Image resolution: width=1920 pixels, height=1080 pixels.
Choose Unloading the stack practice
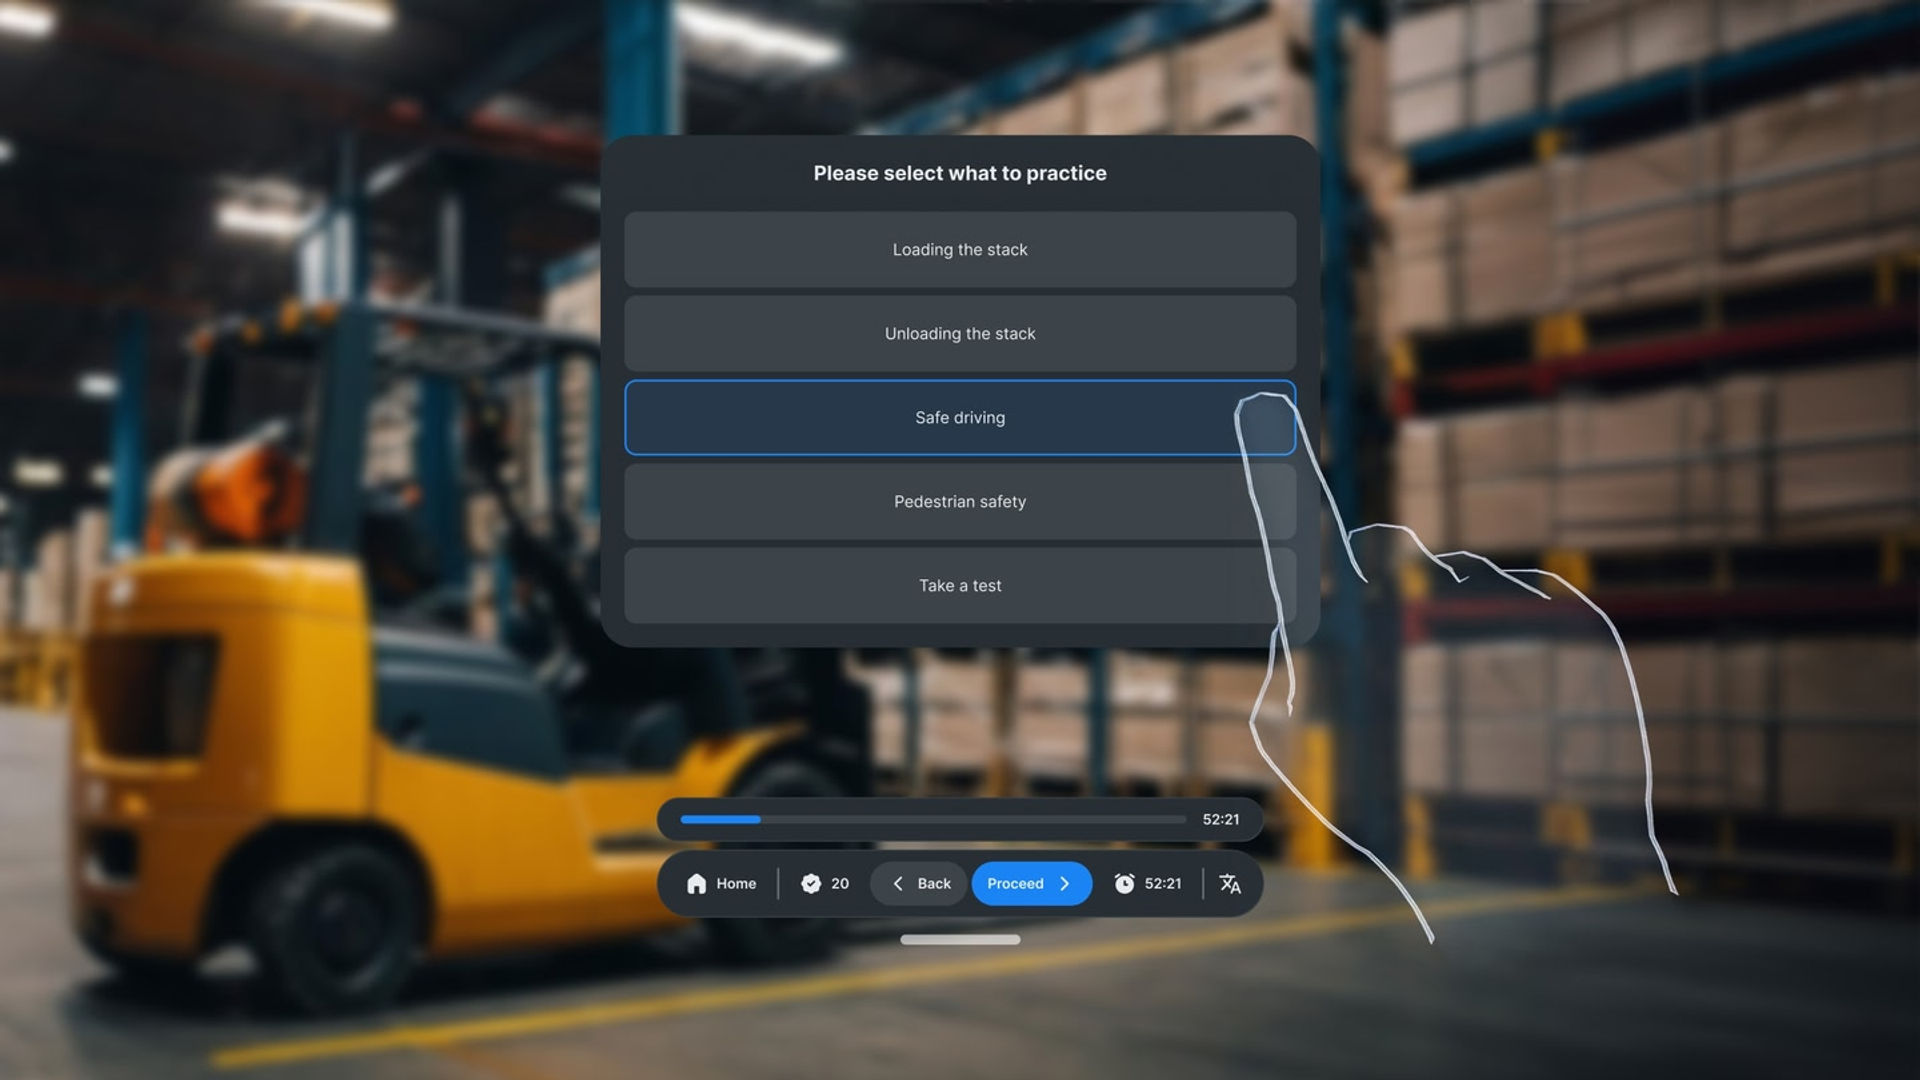coord(960,333)
